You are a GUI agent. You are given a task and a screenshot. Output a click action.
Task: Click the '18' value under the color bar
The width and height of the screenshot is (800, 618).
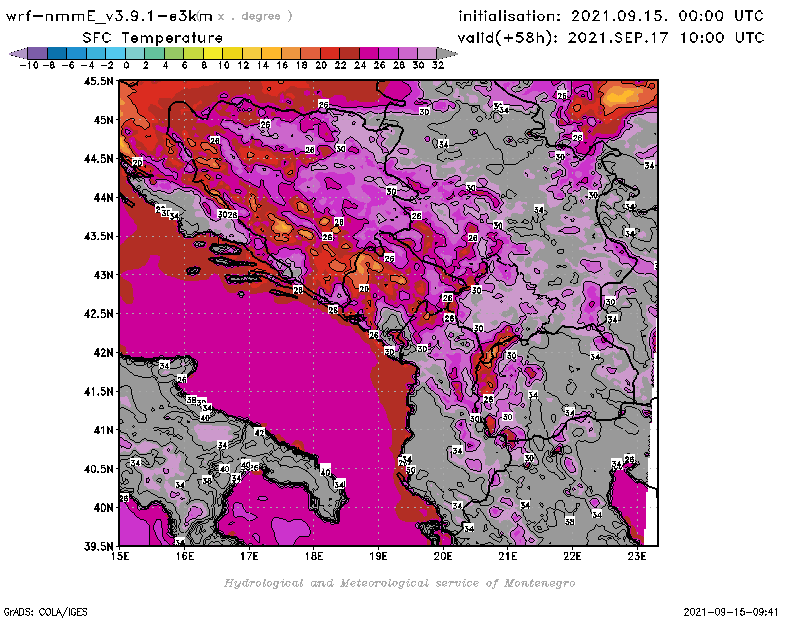click(x=302, y=65)
